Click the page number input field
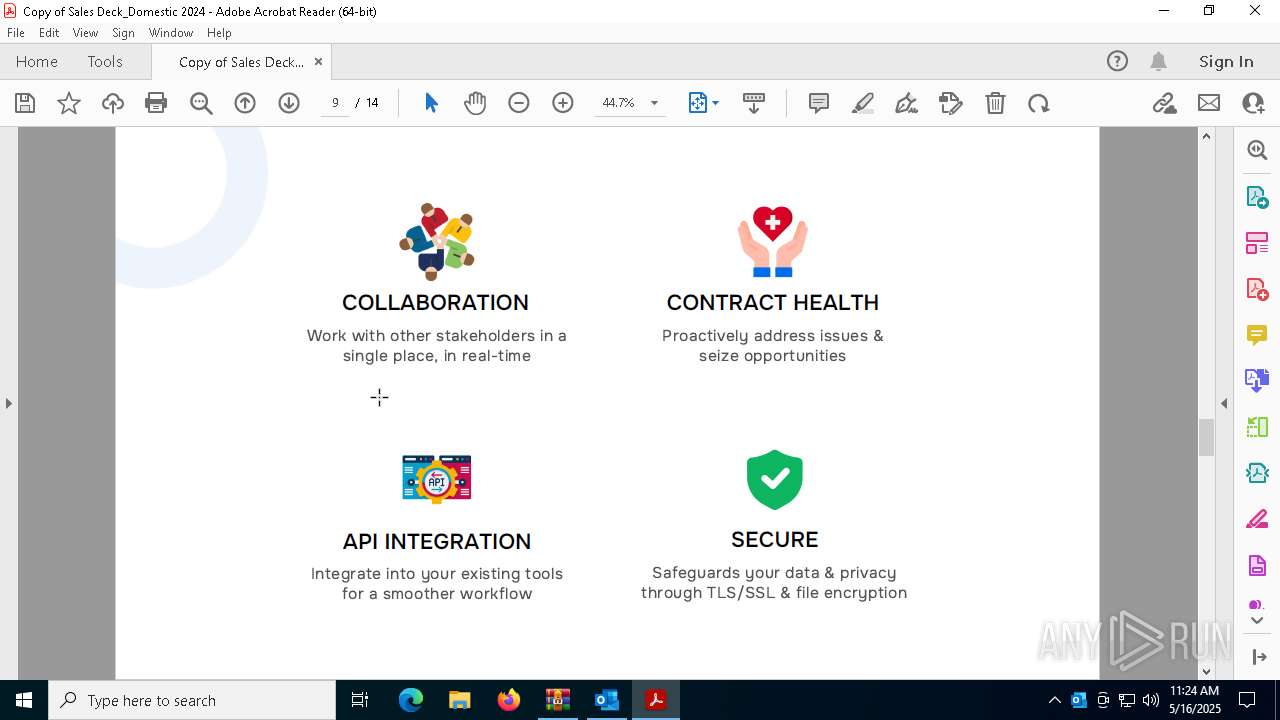 335,103
